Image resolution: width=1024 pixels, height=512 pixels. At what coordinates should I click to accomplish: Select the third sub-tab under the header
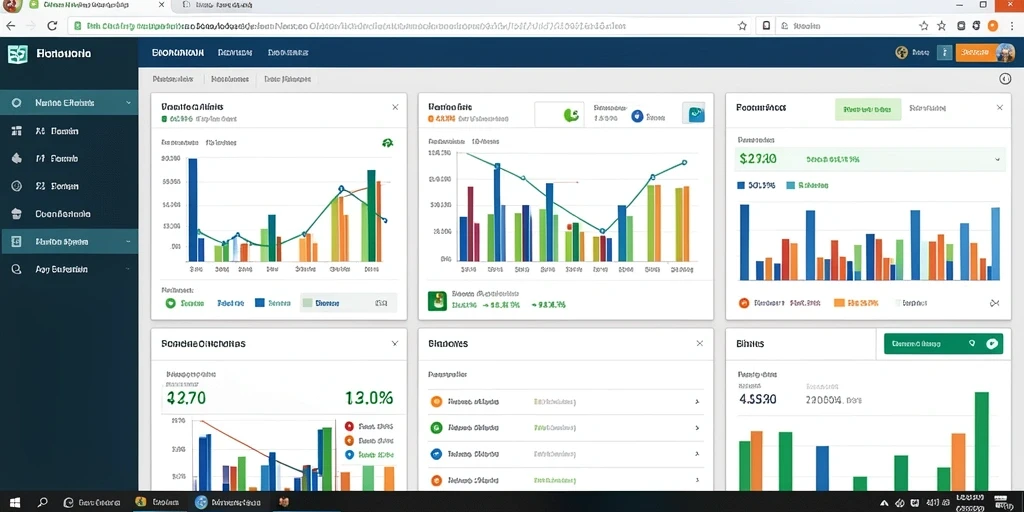tap(287, 79)
